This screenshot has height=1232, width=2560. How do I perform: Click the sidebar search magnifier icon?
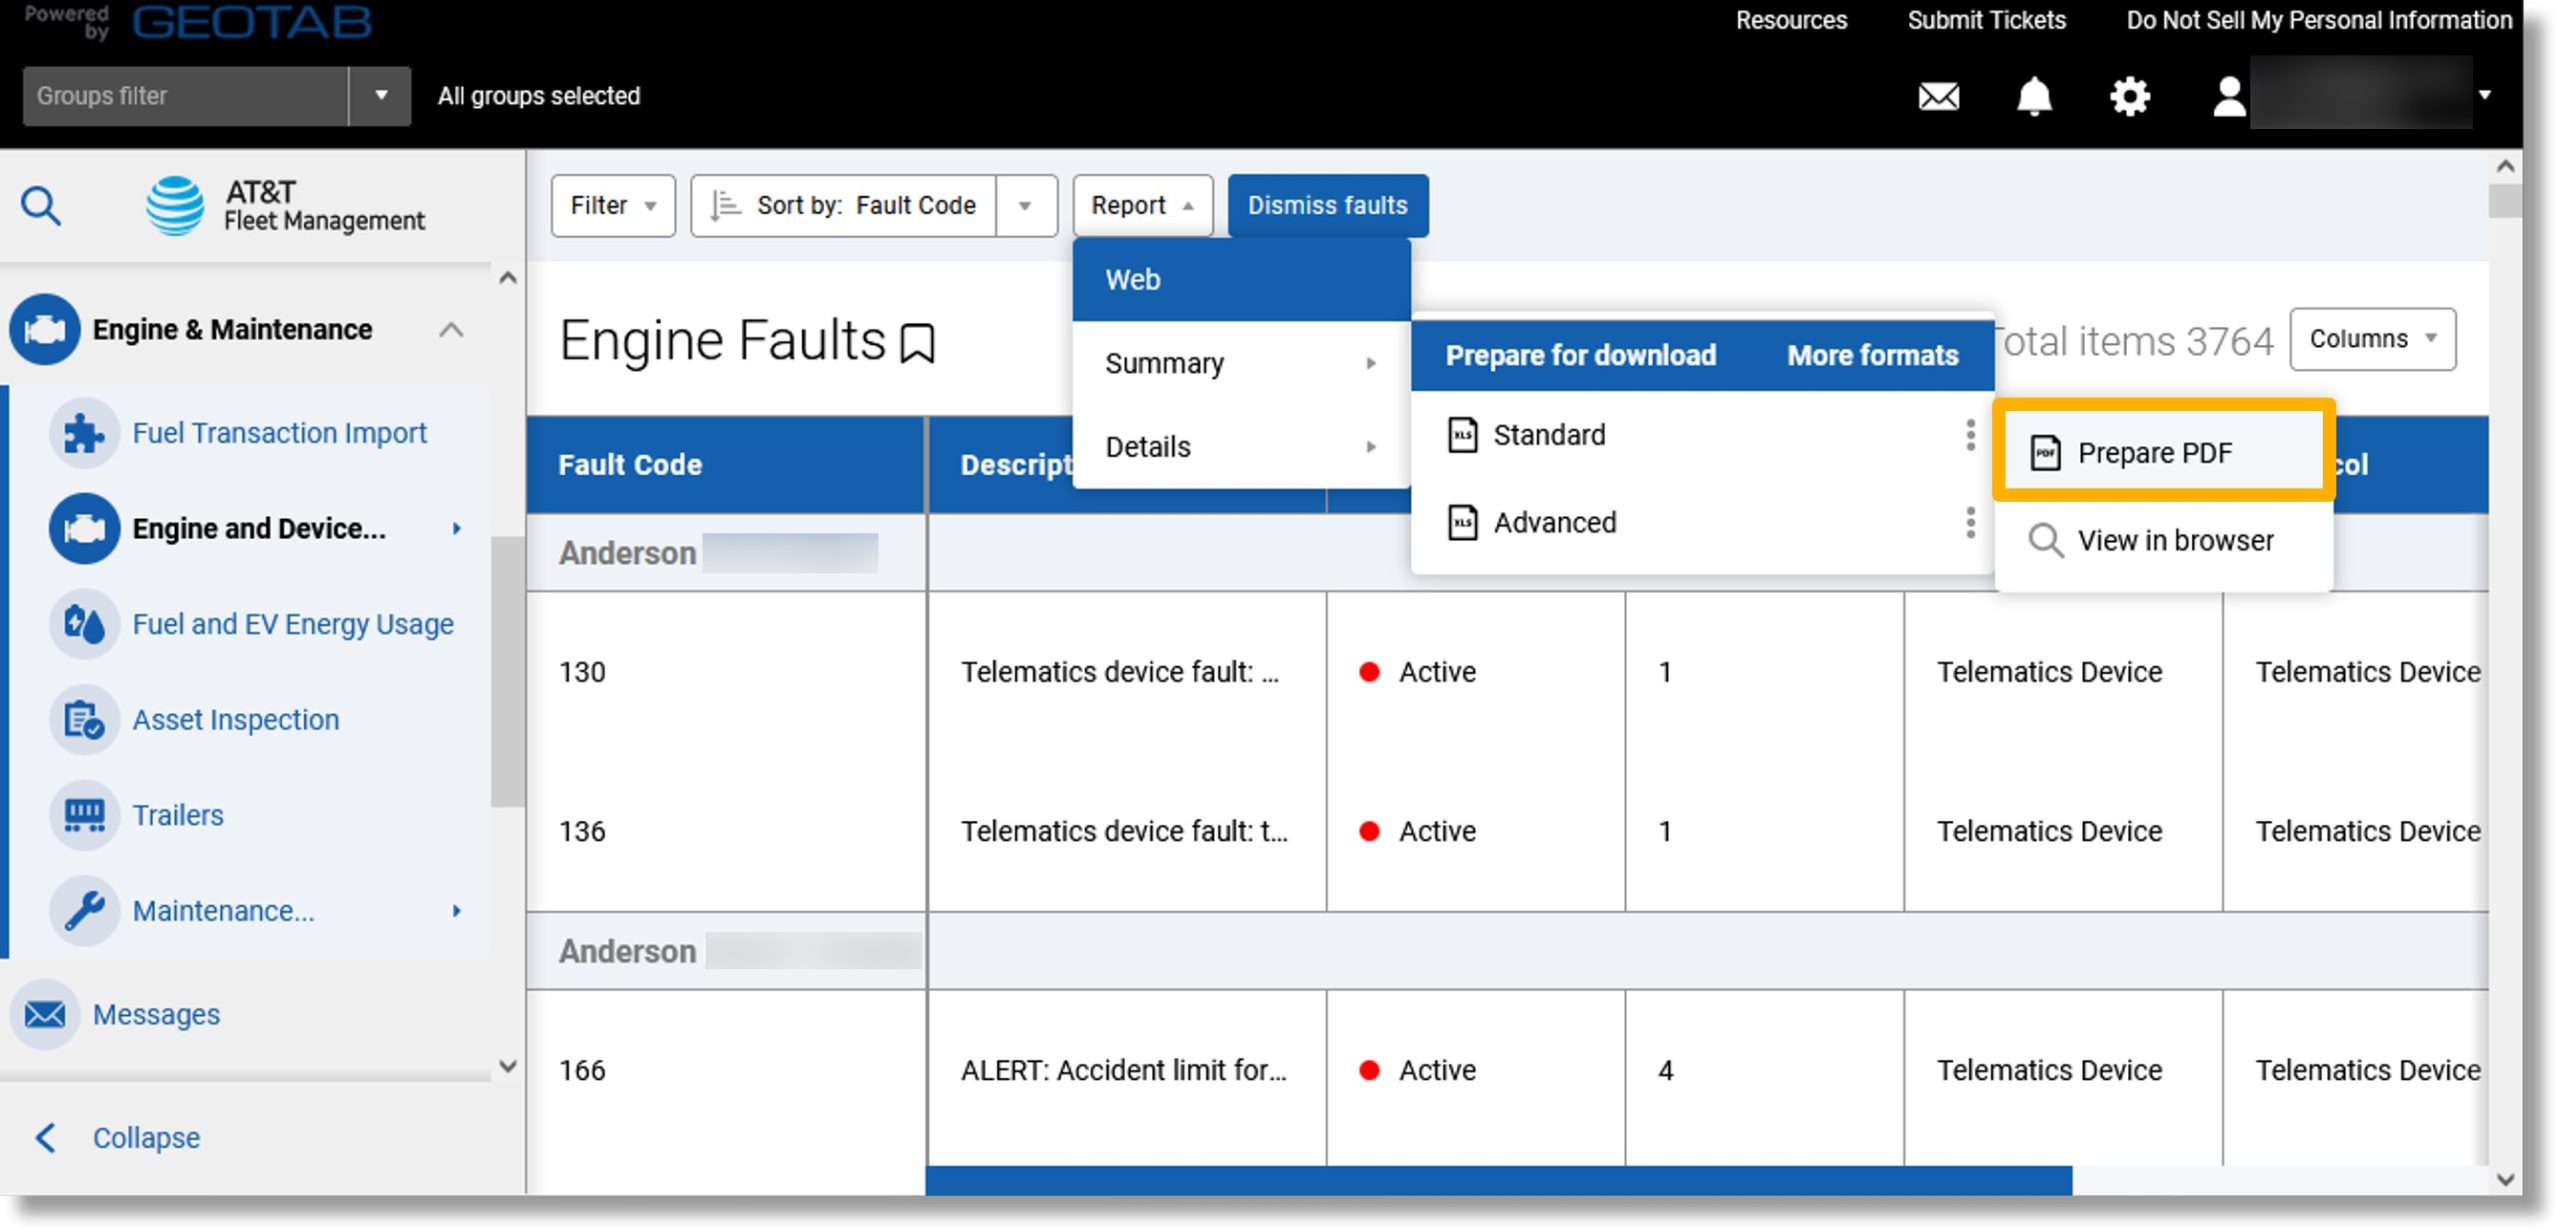pyautogui.click(x=41, y=207)
